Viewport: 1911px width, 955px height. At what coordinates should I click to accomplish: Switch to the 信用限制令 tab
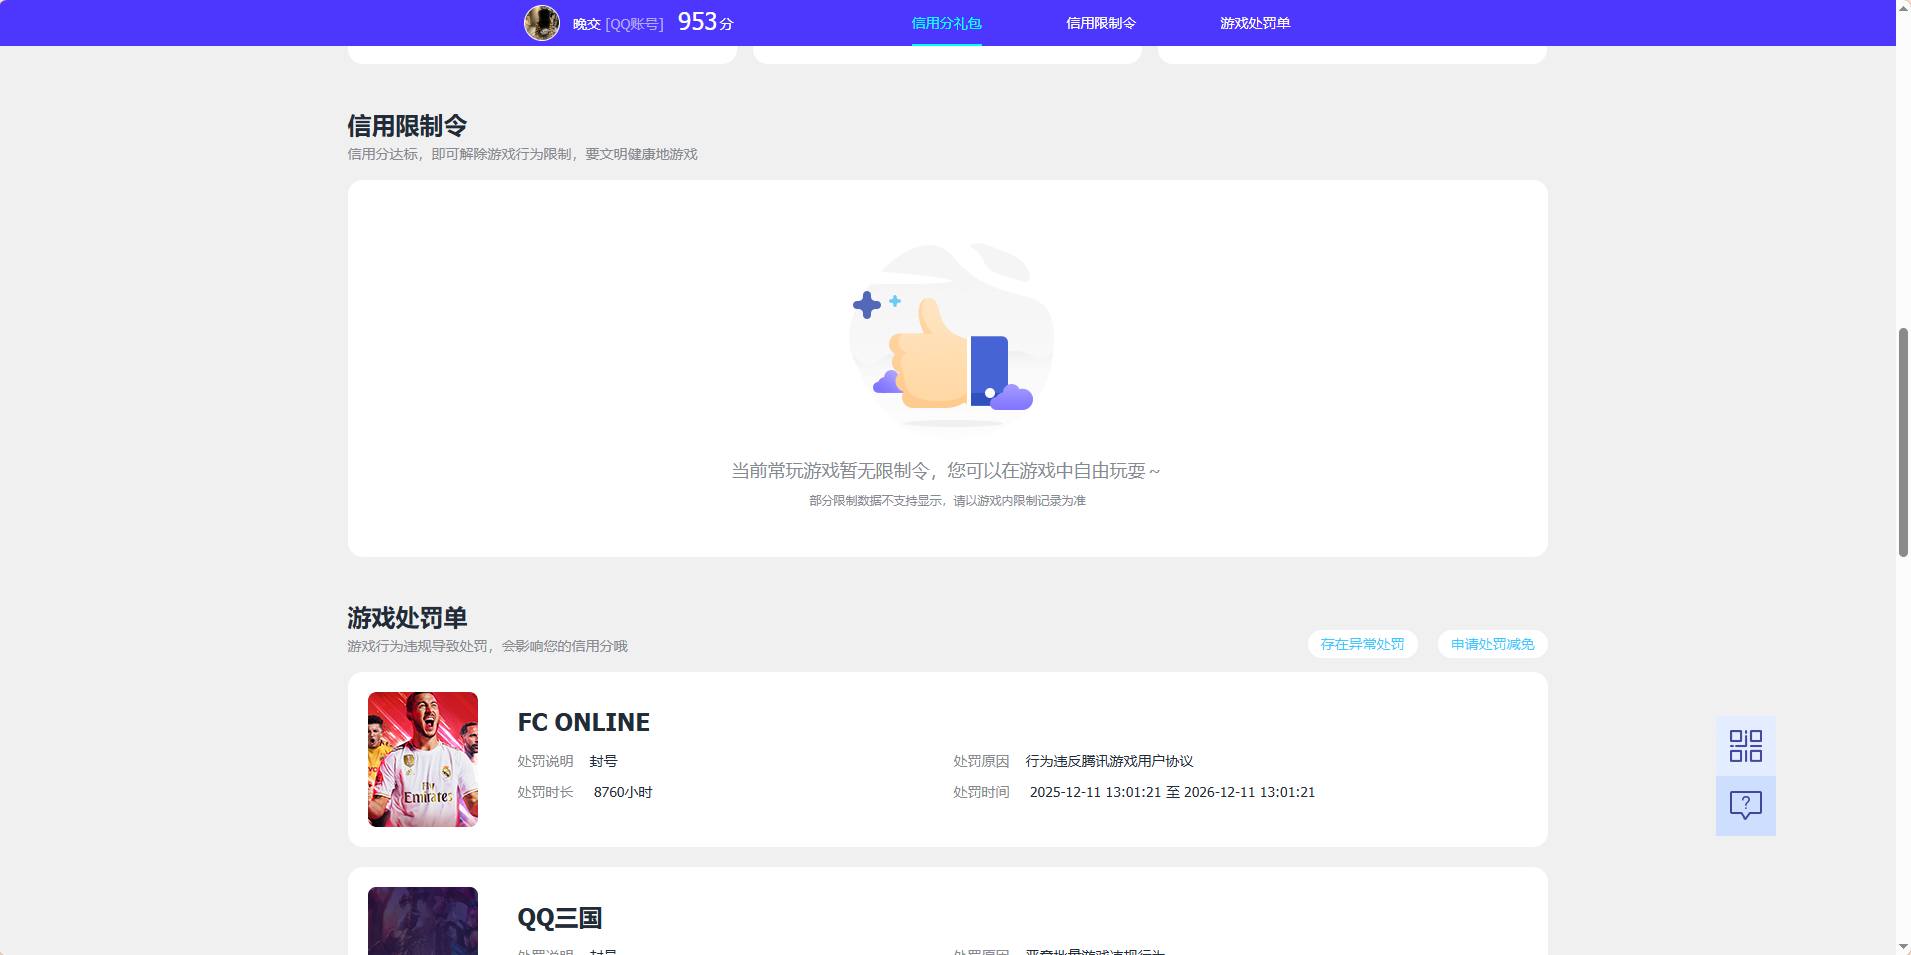(x=1100, y=23)
